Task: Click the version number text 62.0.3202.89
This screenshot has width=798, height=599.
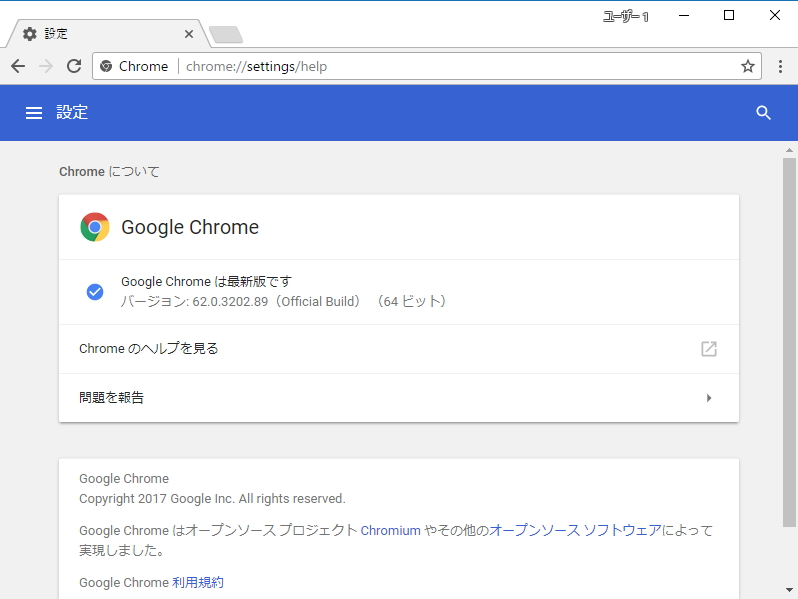Action: [230, 302]
